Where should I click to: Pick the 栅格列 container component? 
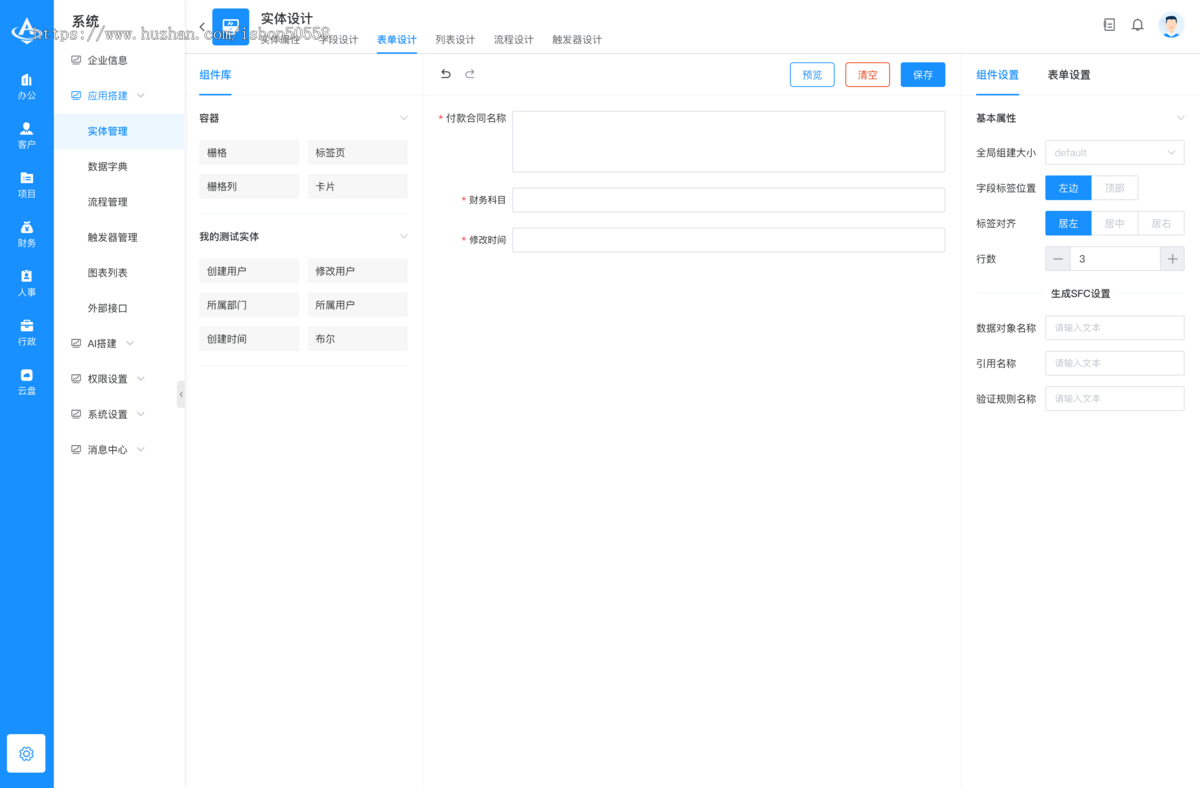tap(249, 187)
